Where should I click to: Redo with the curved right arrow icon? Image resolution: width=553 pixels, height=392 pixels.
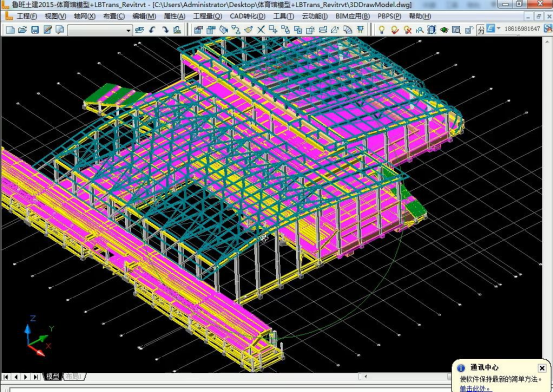(165, 30)
